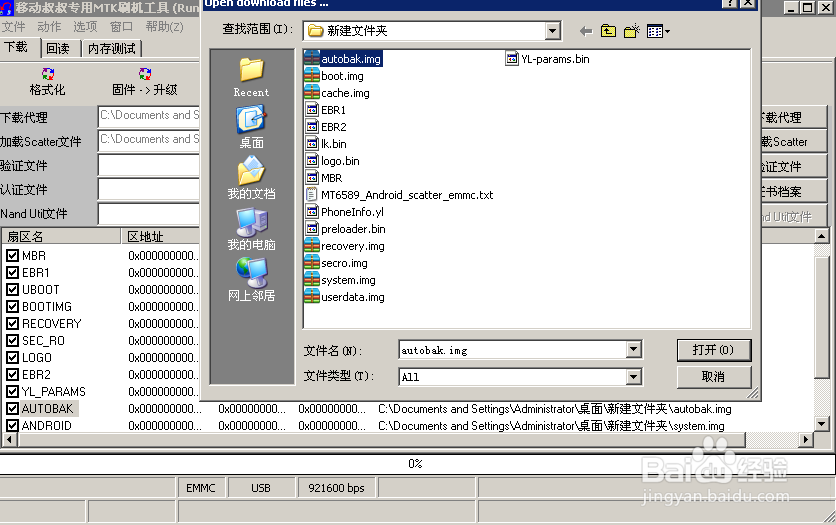Click the dialog's help question mark button

tap(730, 3)
